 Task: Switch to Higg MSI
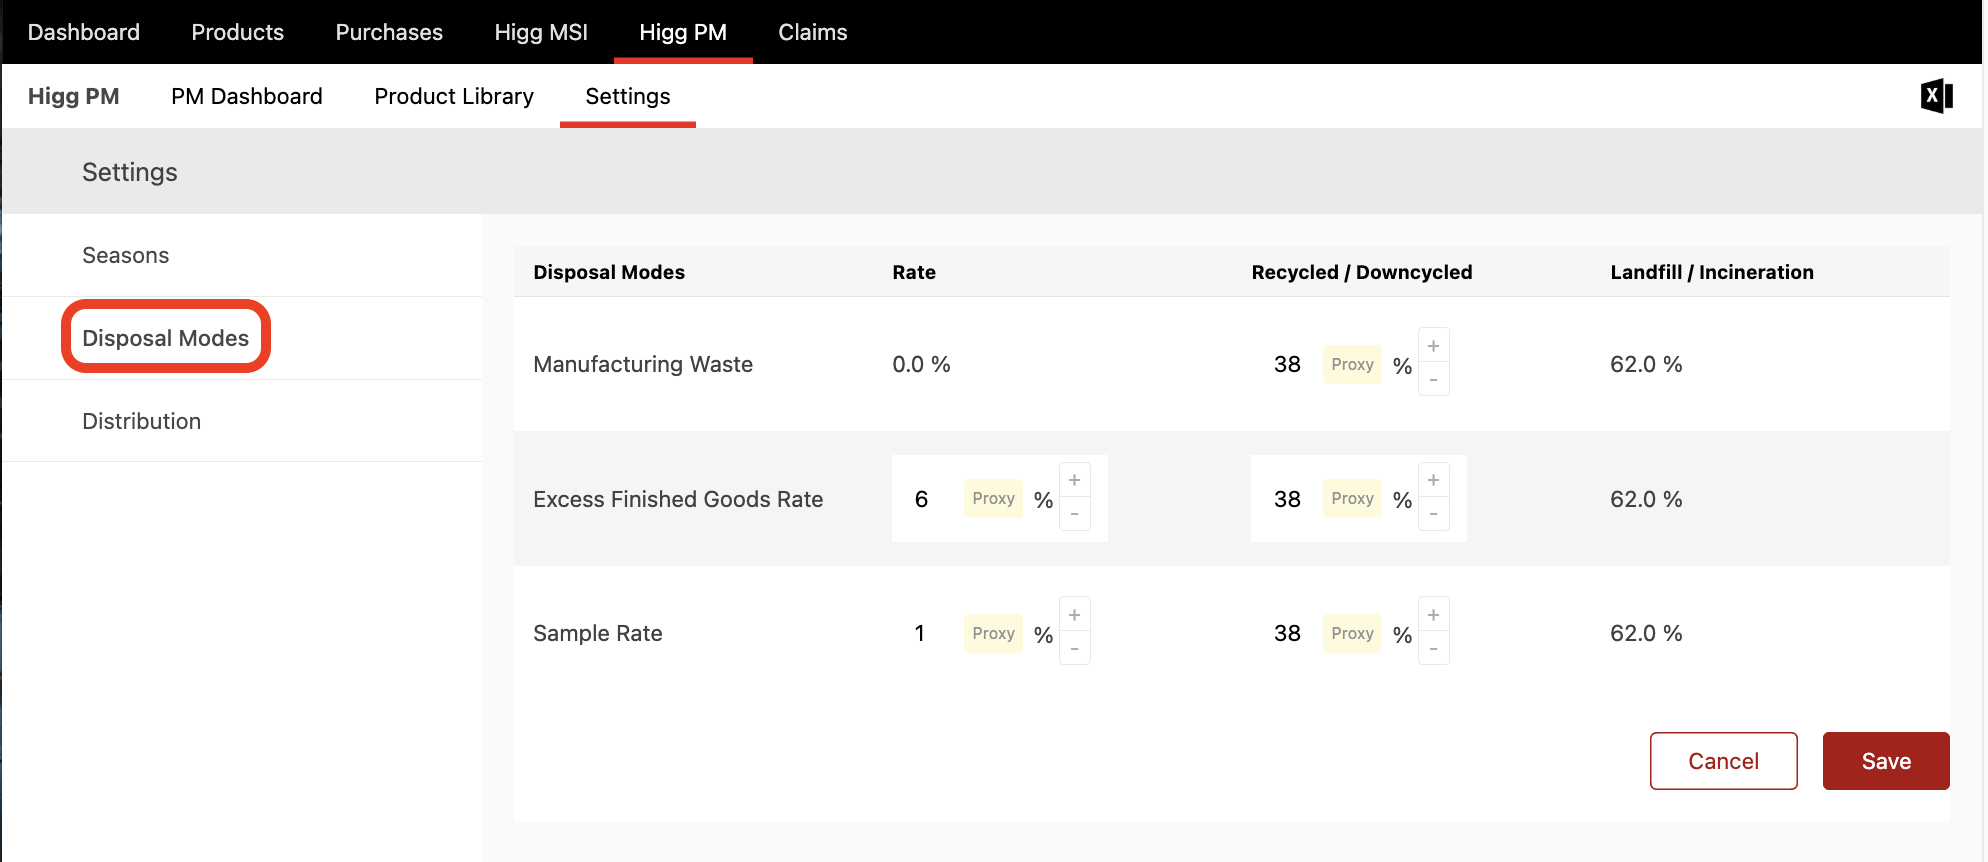[541, 32]
